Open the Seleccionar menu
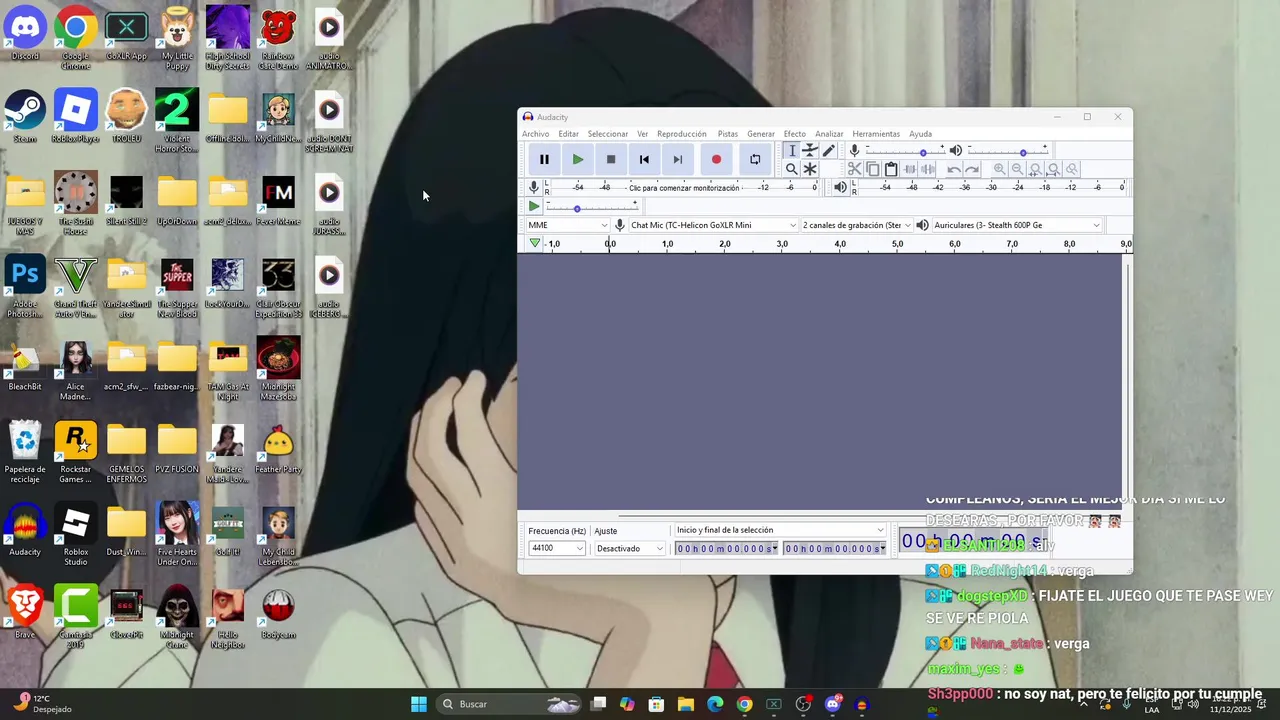The height and width of the screenshot is (720, 1280). coord(608,134)
